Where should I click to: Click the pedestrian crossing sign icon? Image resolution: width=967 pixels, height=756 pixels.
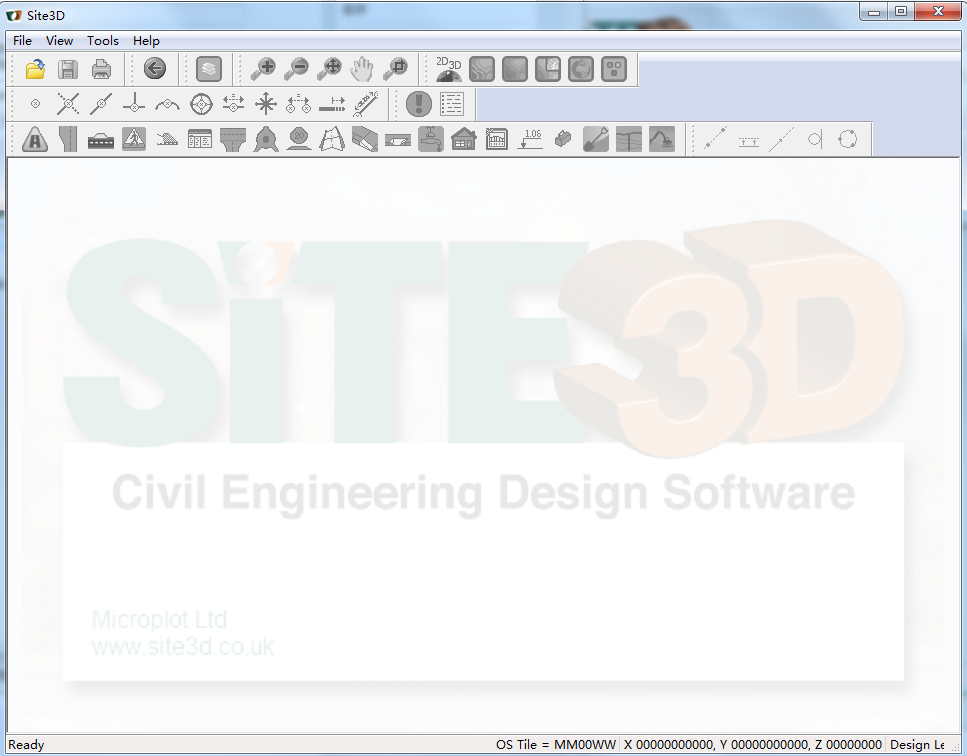coord(134,139)
